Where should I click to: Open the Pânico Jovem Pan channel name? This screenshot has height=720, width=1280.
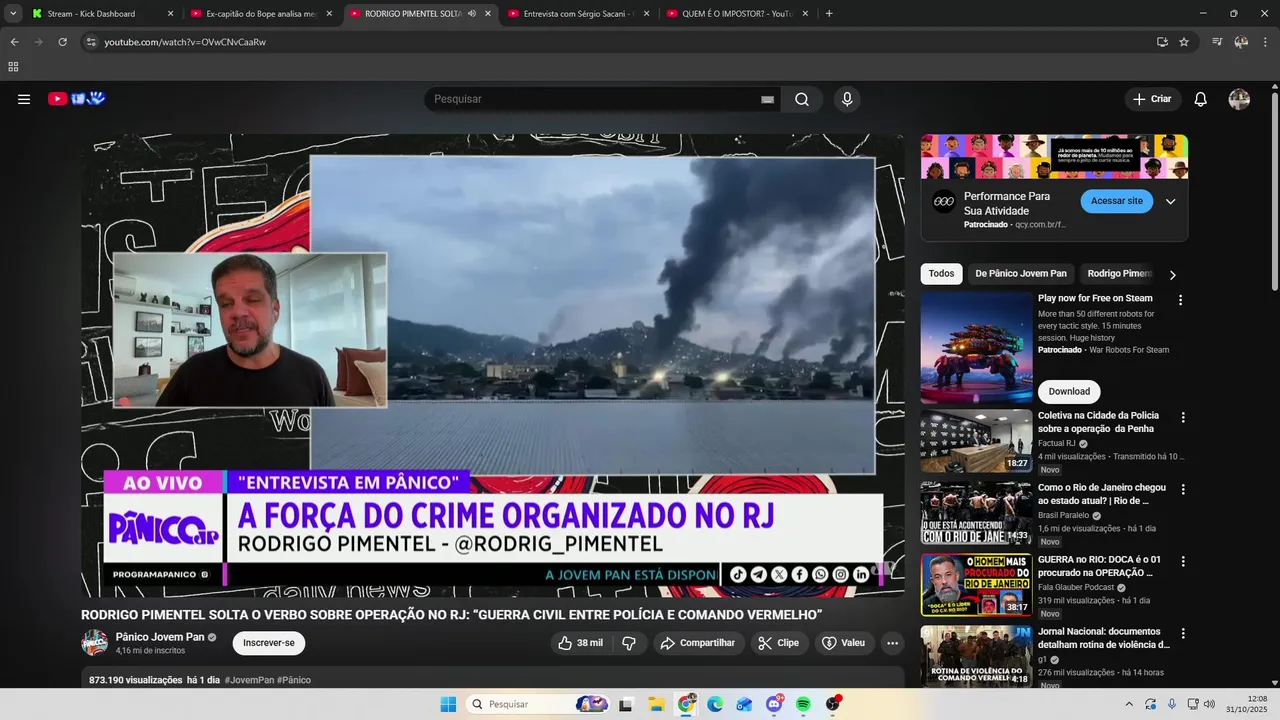point(160,637)
